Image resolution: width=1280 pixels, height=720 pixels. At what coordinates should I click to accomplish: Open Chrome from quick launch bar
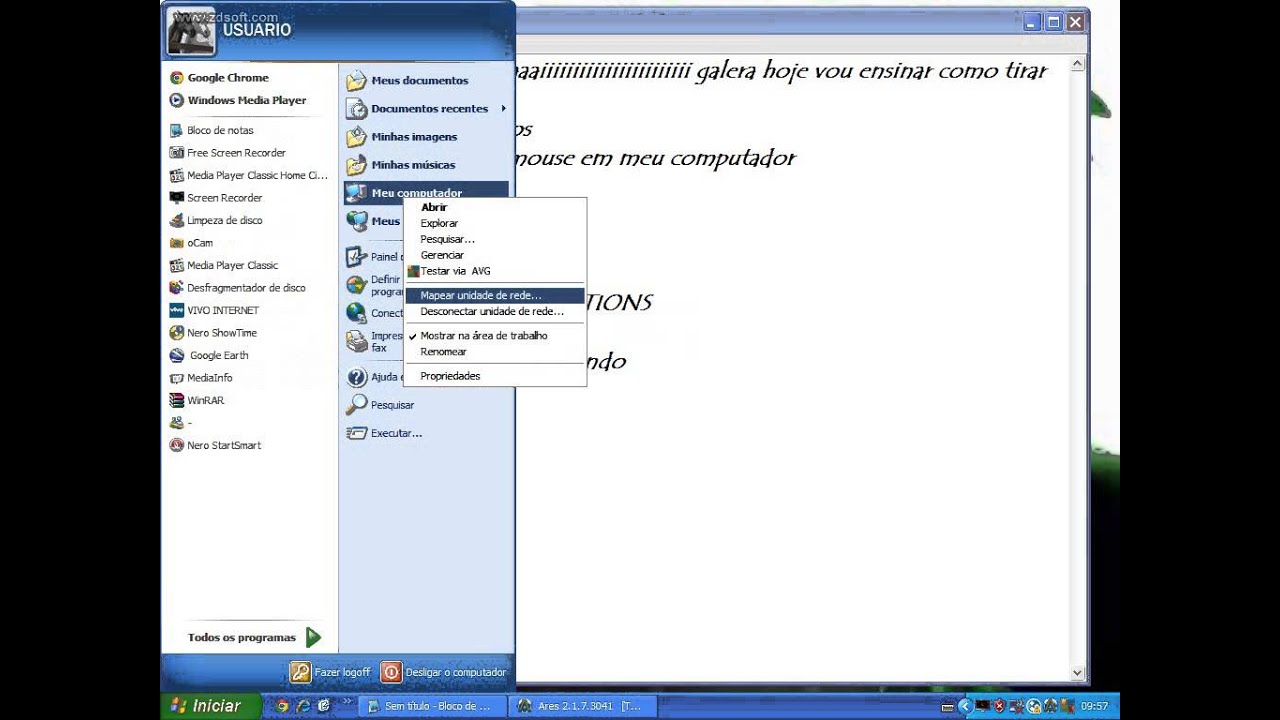[283, 706]
